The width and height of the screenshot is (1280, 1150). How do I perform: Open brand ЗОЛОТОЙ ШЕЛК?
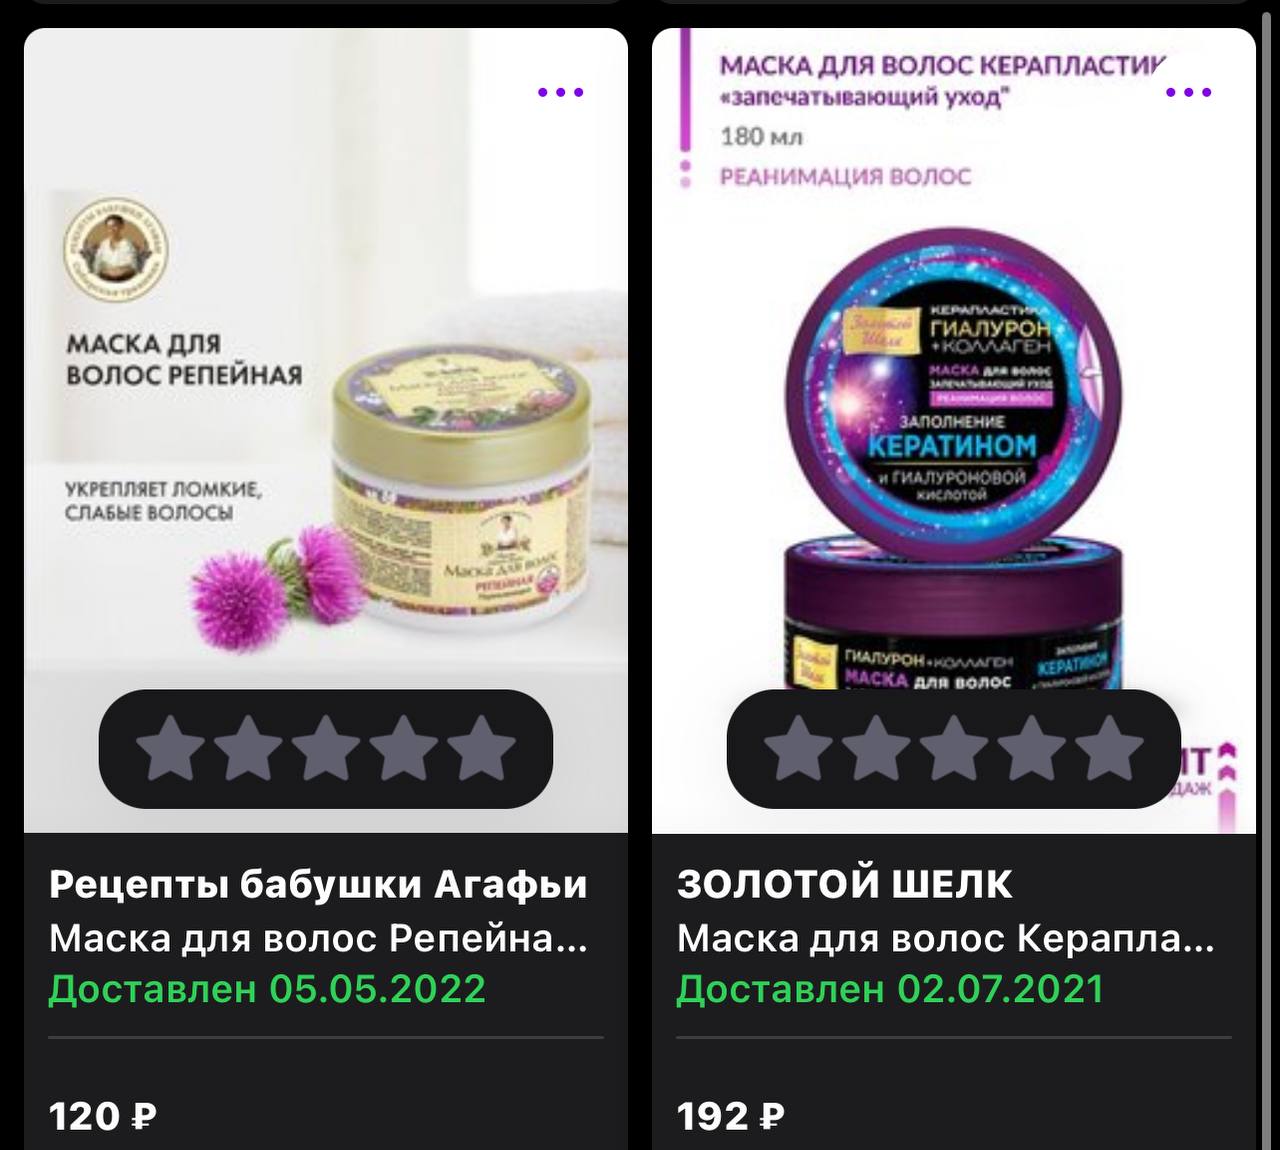coord(845,884)
